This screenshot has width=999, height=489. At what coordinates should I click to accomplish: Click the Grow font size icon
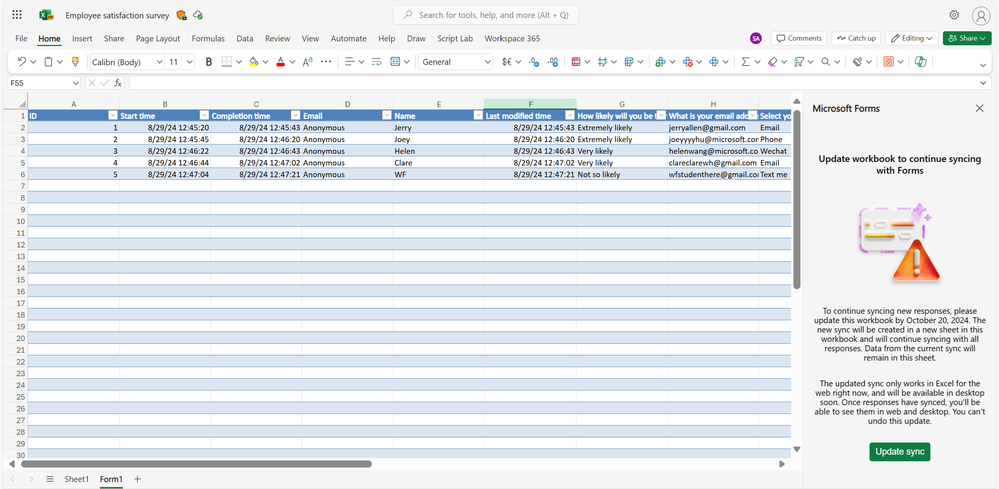tap(307, 62)
